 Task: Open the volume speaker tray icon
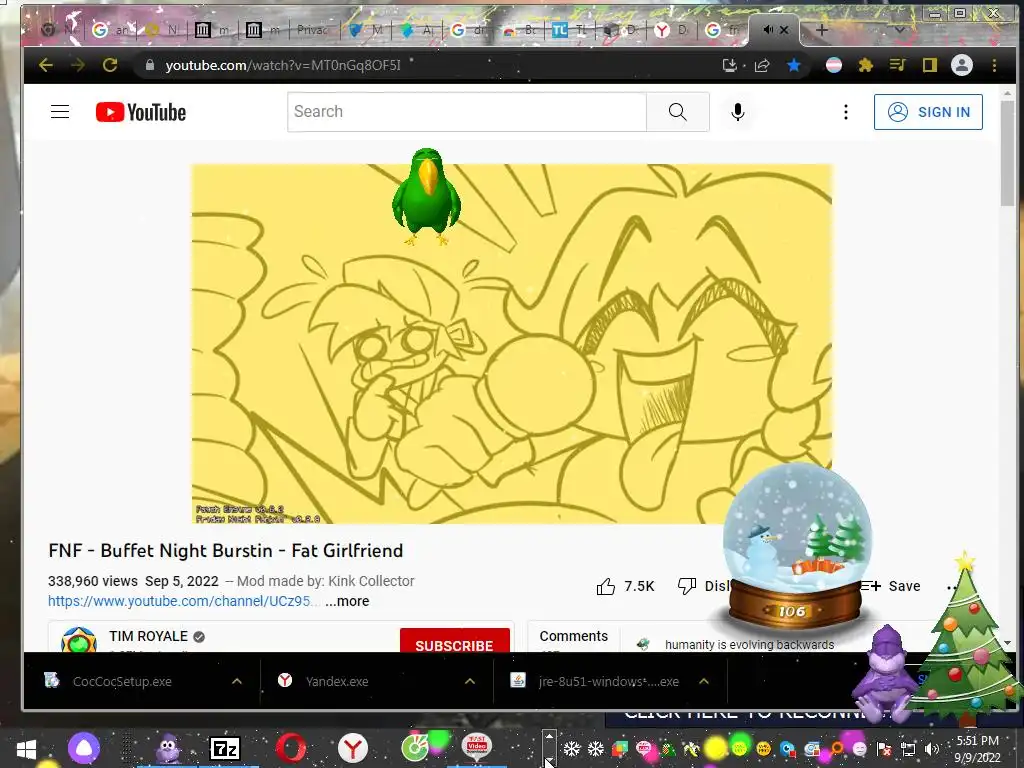click(933, 749)
